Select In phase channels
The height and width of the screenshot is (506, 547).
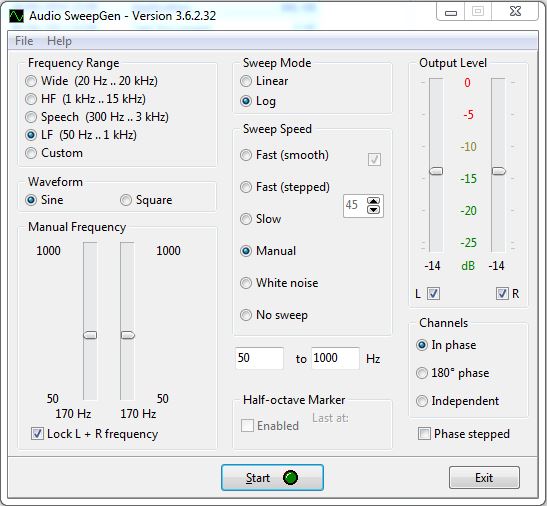coord(446,345)
